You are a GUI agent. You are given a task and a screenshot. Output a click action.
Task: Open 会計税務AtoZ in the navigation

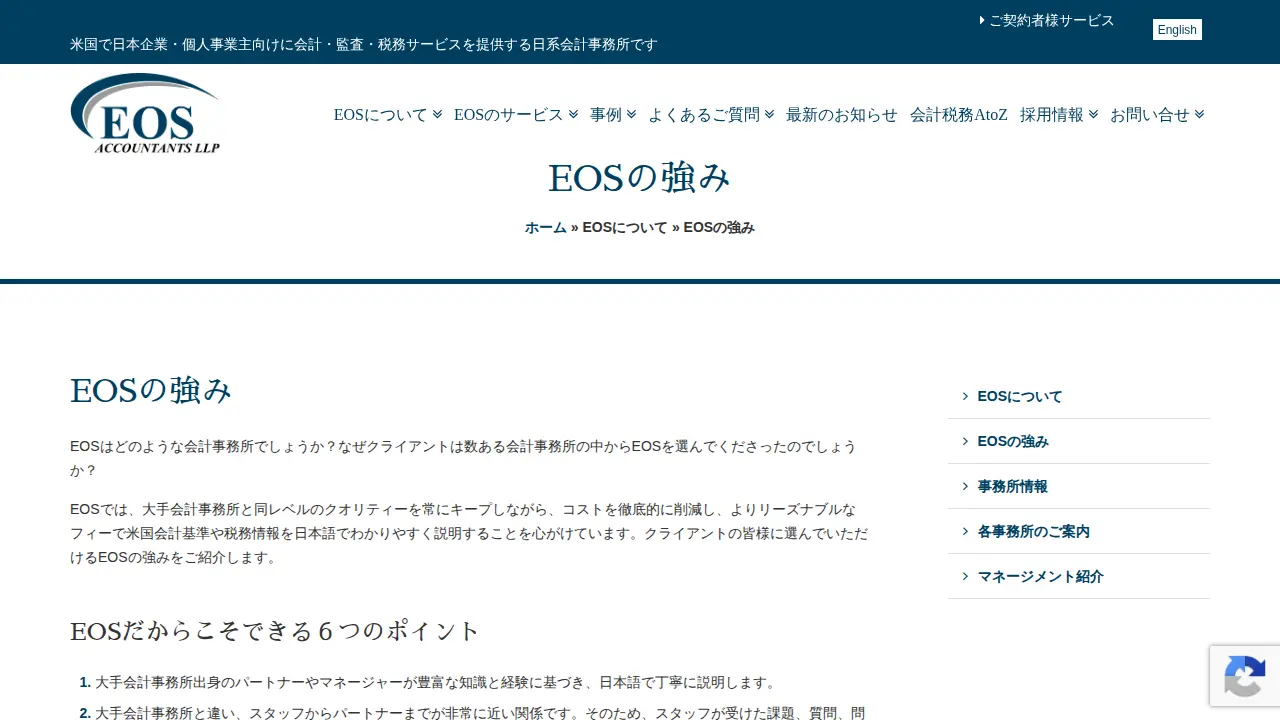tap(959, 115)
